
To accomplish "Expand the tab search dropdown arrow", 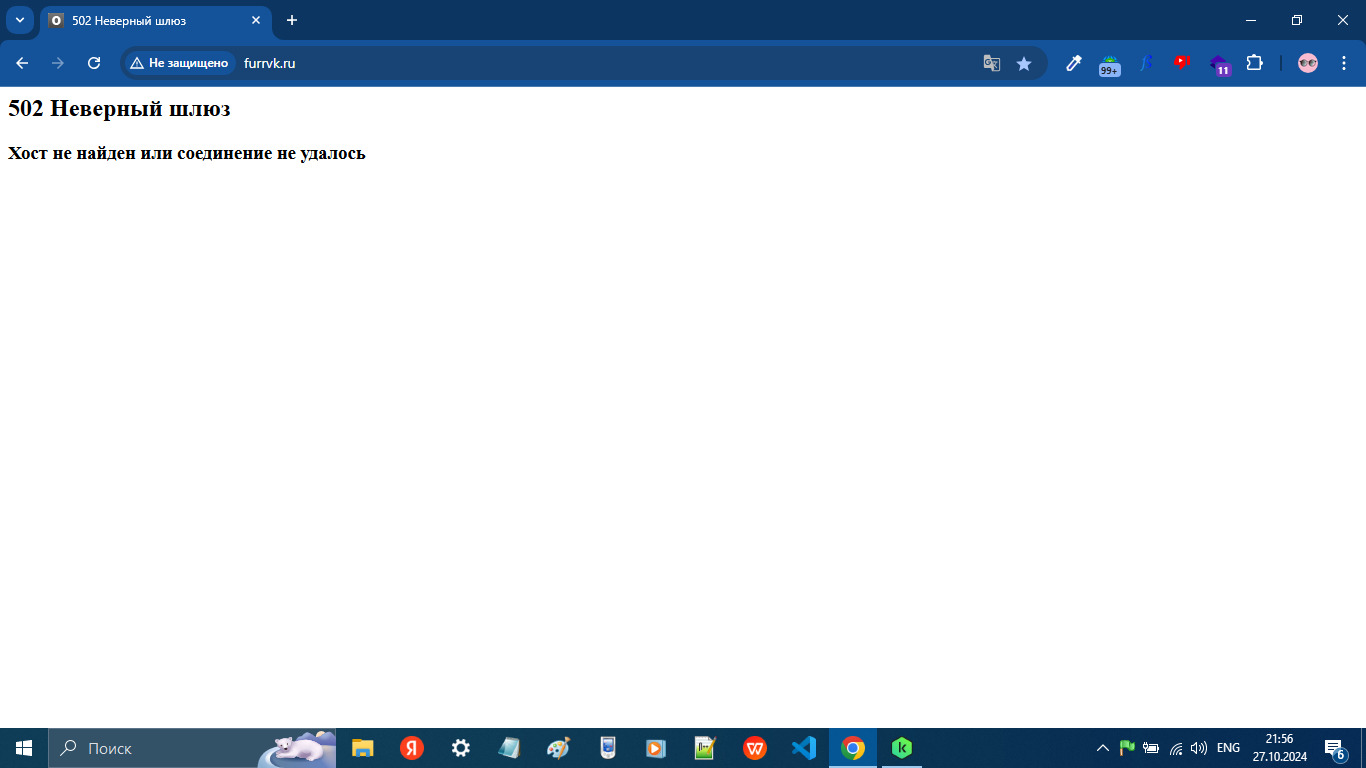I will click(x=20, y=20).
